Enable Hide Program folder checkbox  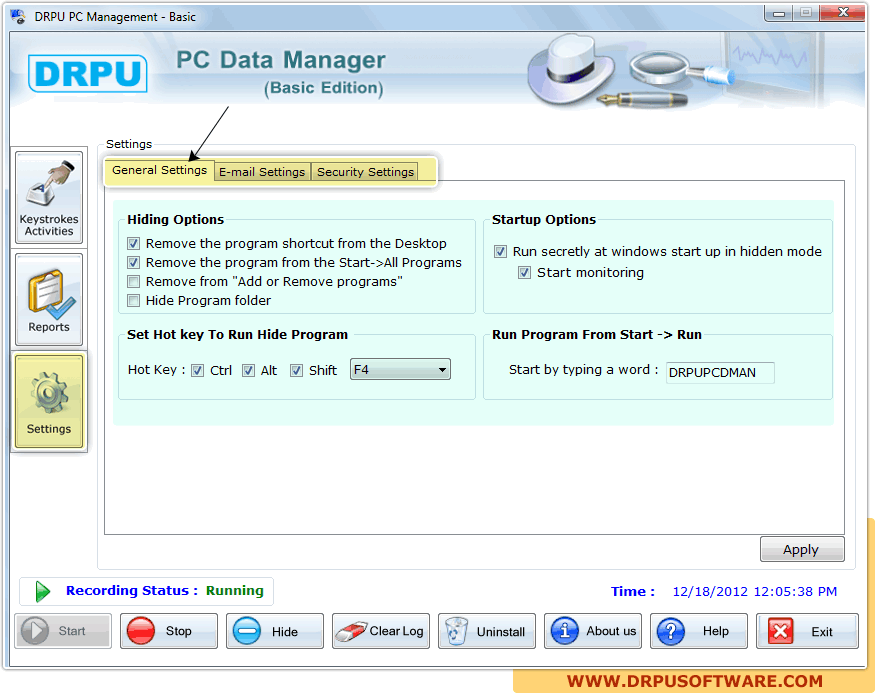pyautogui.click(x=133, y=301)
